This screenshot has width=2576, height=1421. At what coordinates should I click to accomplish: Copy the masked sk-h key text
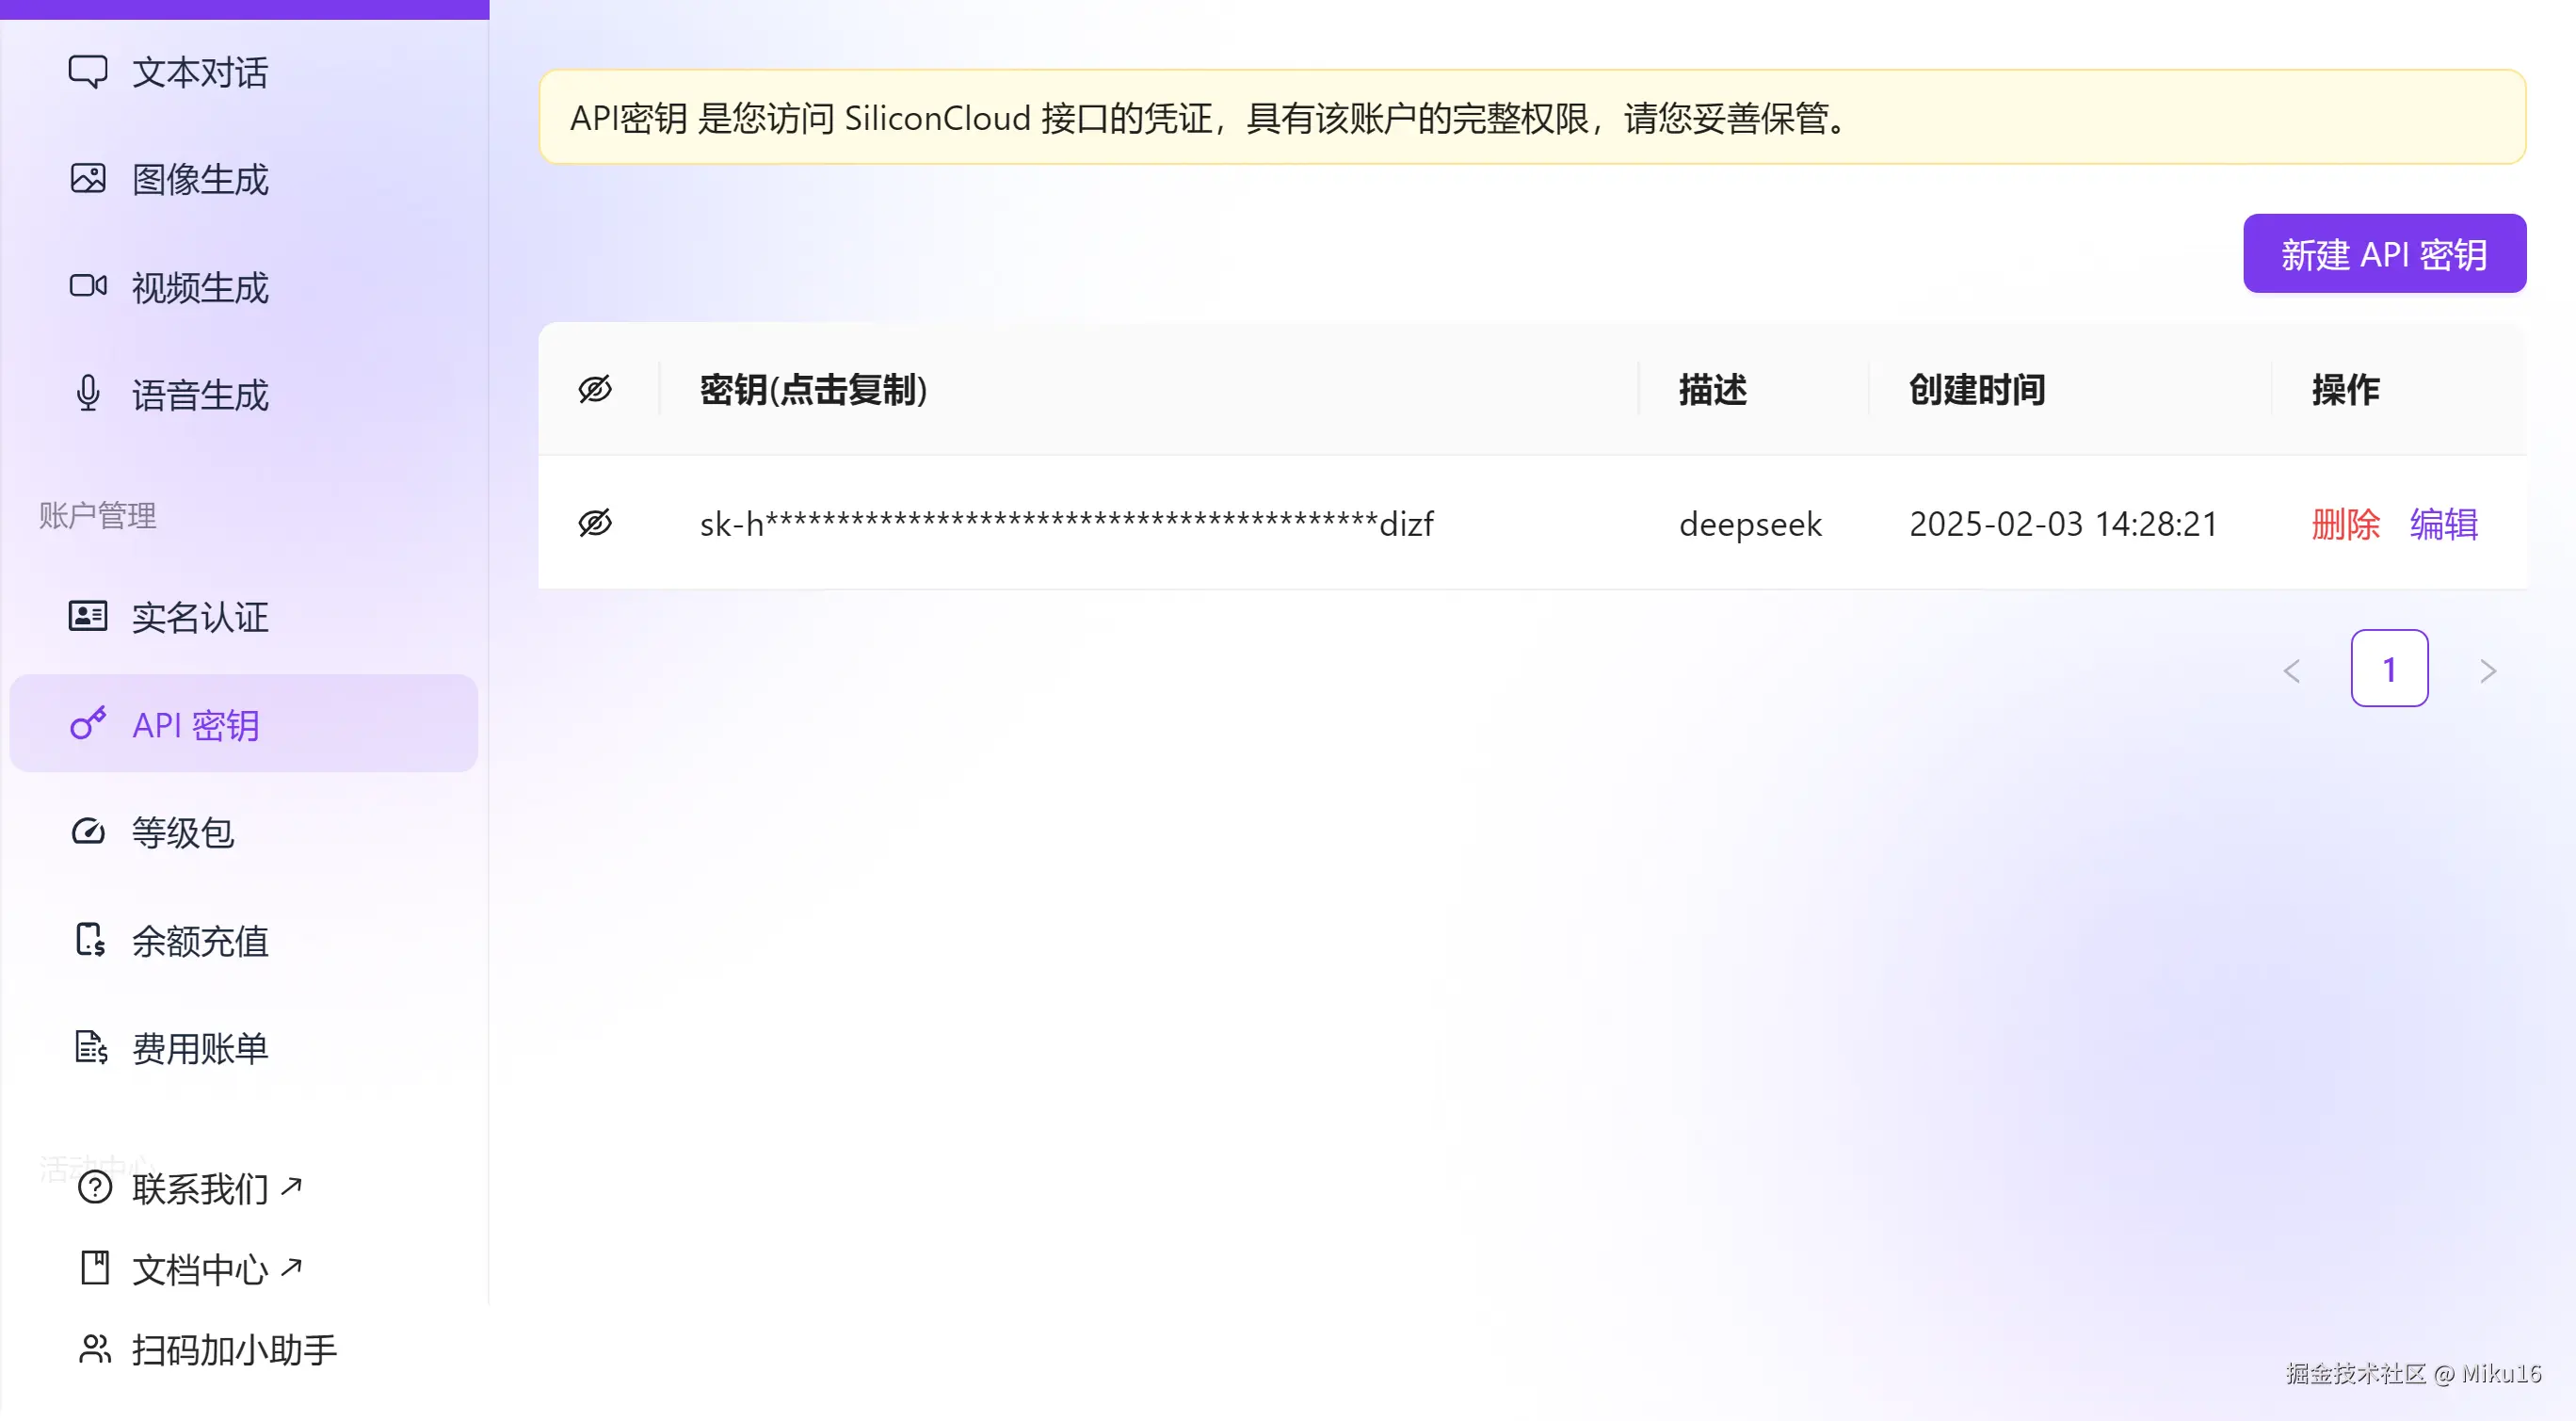(x=1066, y=523)
